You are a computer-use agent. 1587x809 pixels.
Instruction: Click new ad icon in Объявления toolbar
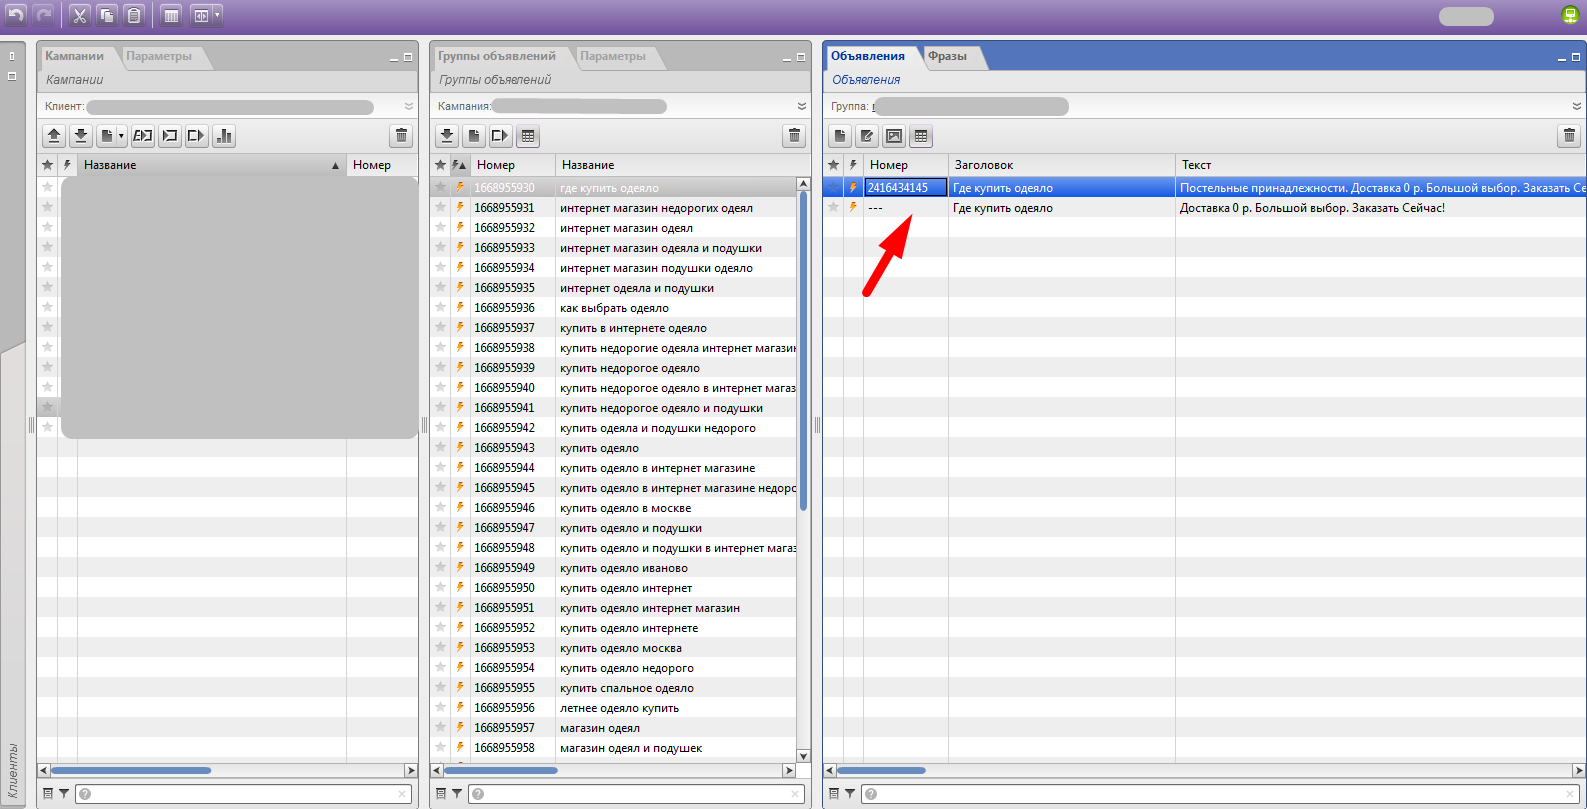(x=840, y=136)
